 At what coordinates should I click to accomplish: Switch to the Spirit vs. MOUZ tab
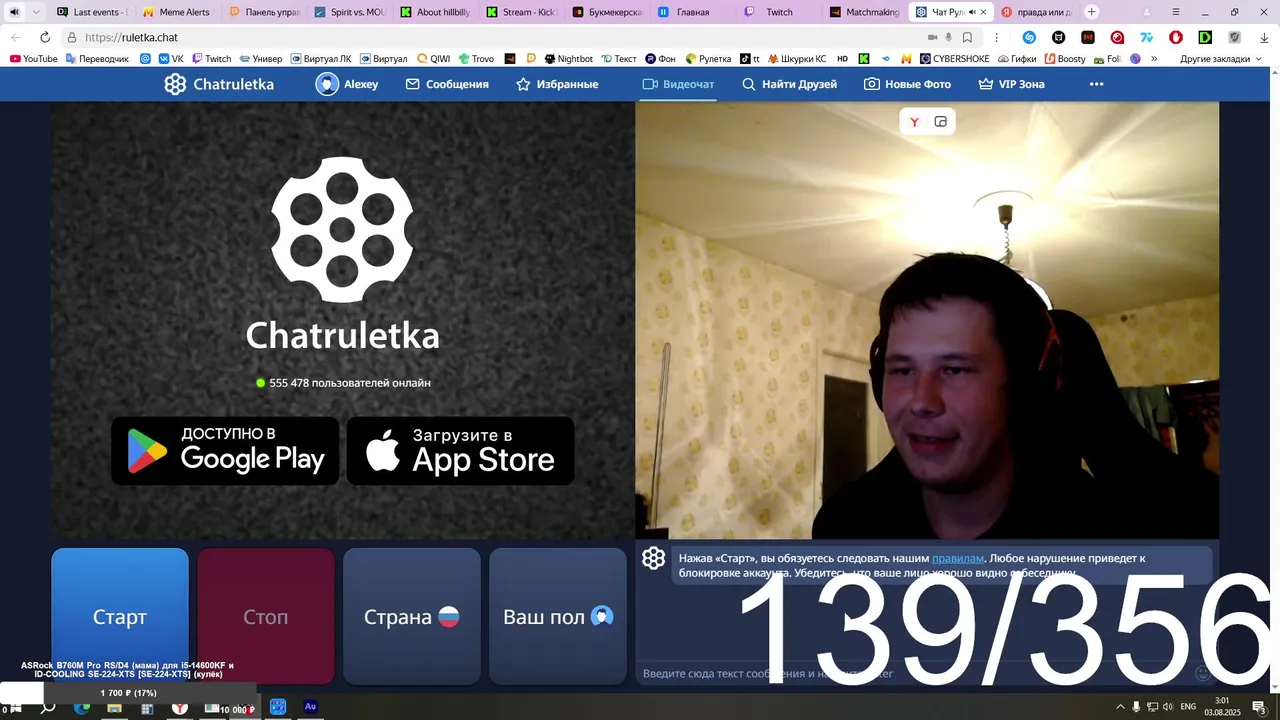point(348,12)
